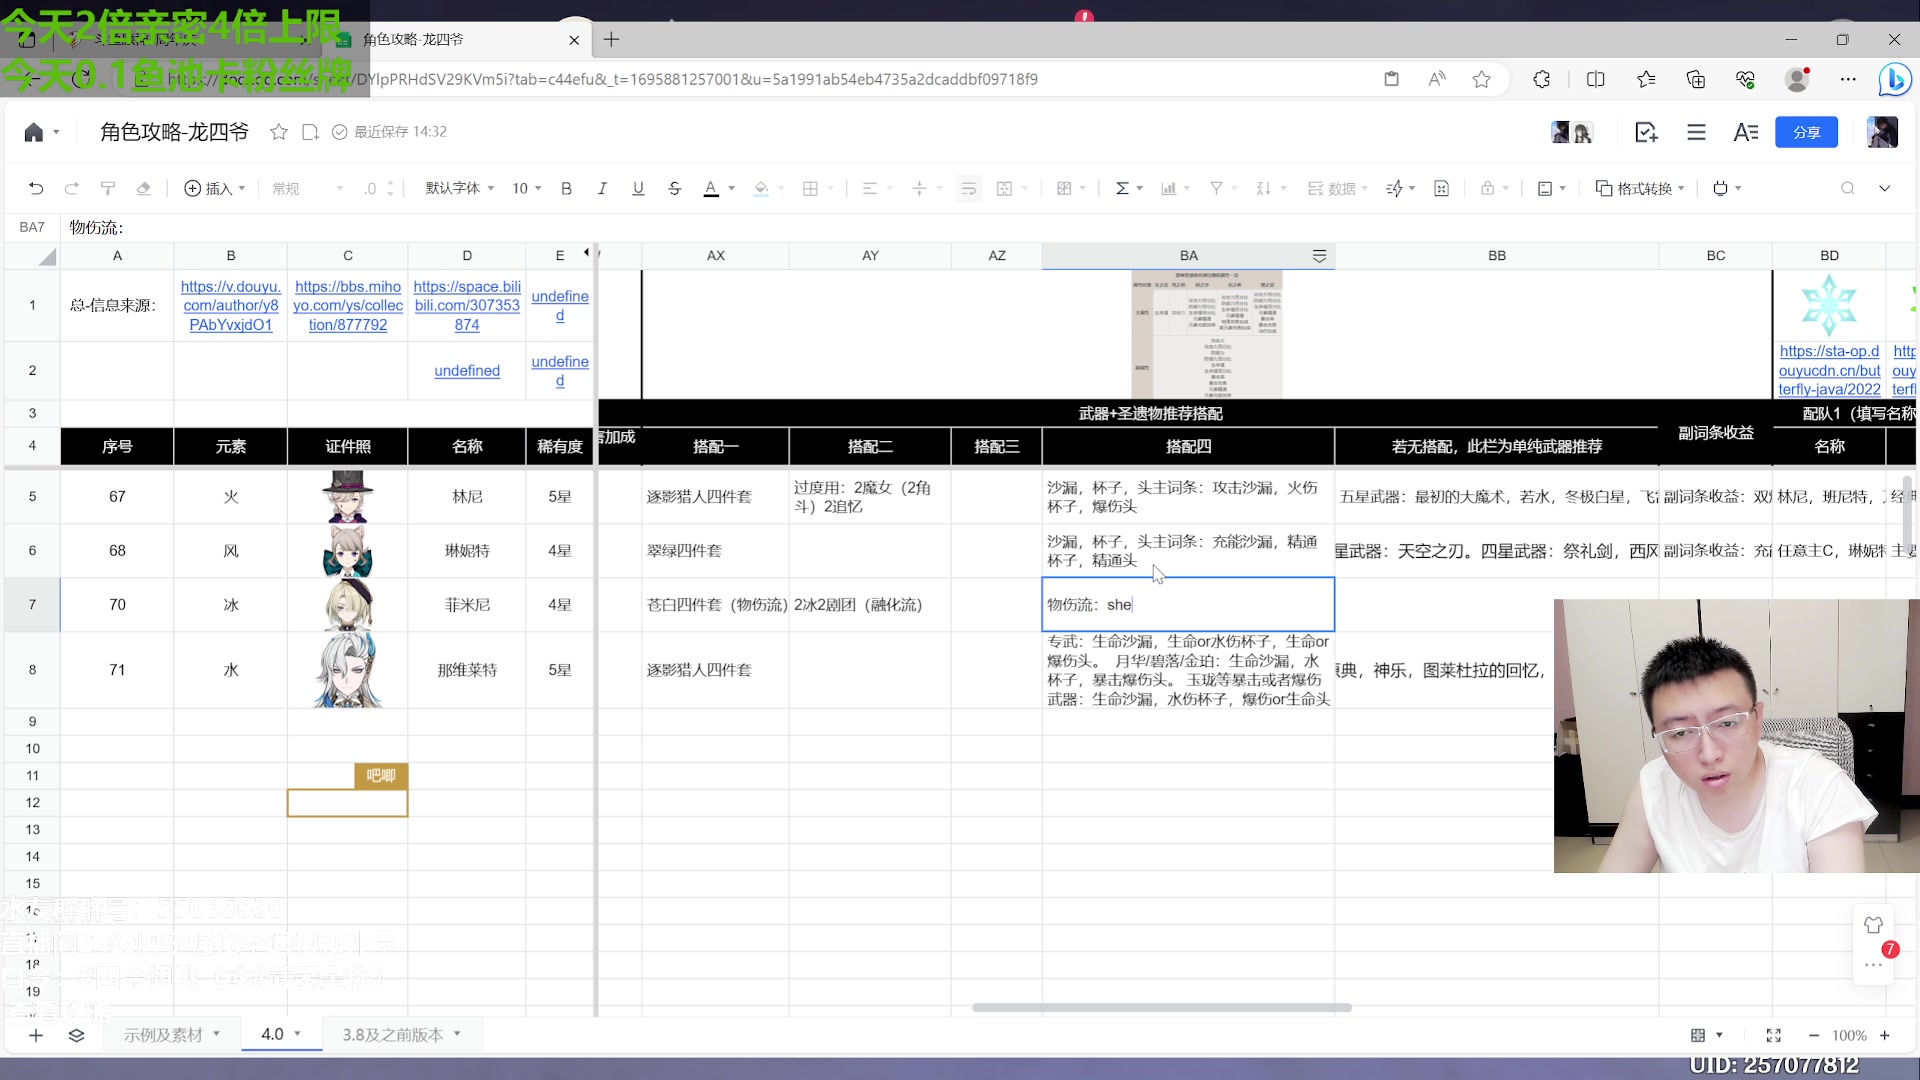1920x1080 pixels.
Task: Toggle fullscreen view in the status bar
Action: [1775, 1035]
